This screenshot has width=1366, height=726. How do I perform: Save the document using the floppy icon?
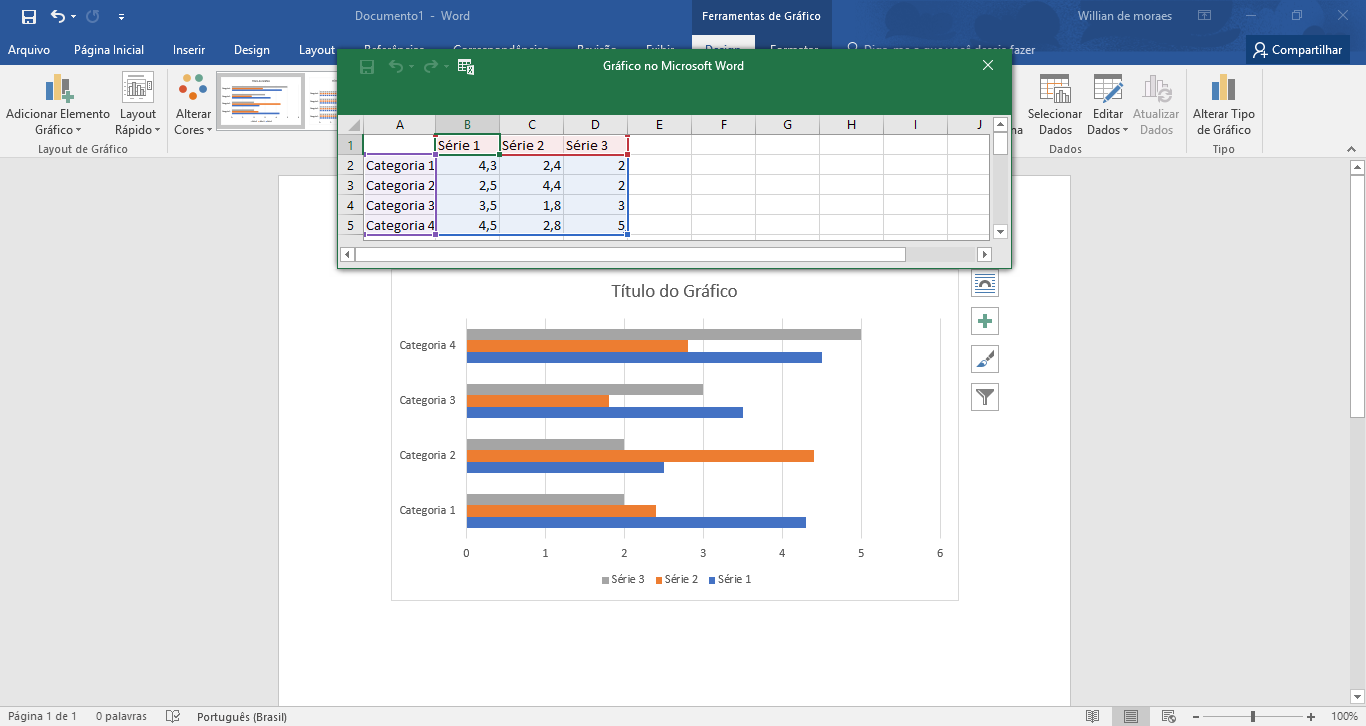click(x=28, y=16)
